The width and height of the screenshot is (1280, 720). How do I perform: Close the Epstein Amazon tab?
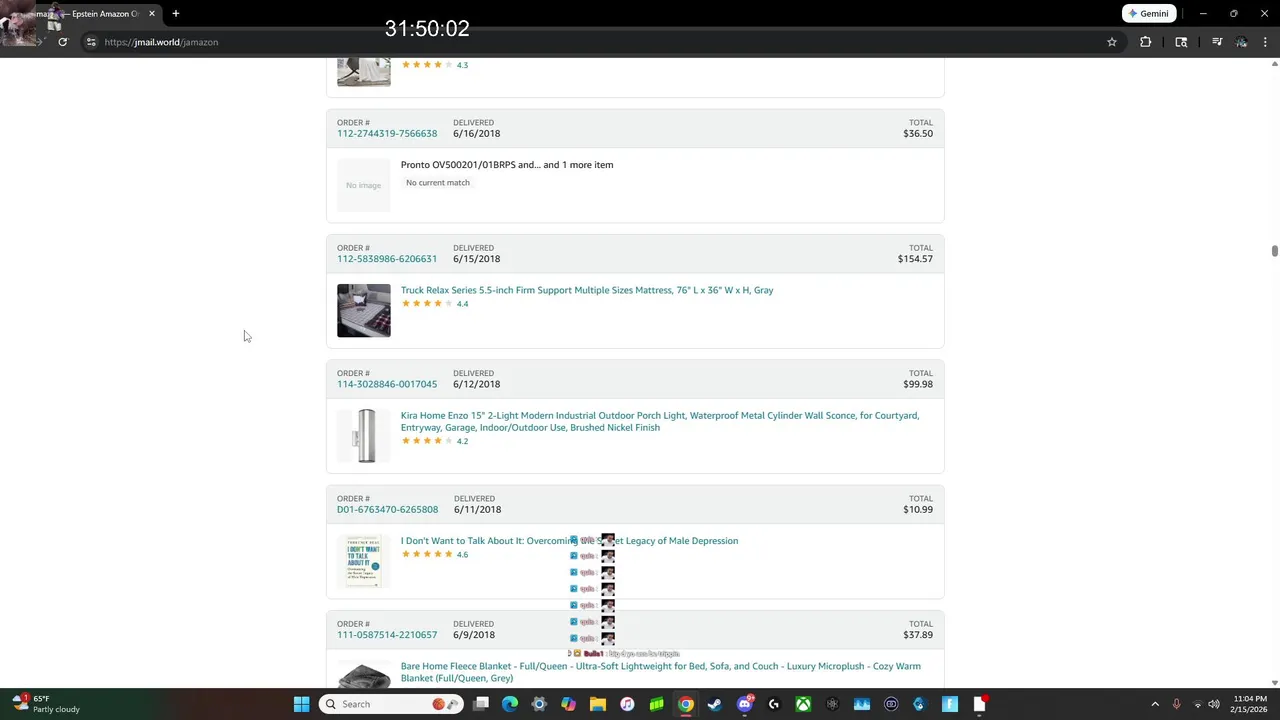coord(152,14)
